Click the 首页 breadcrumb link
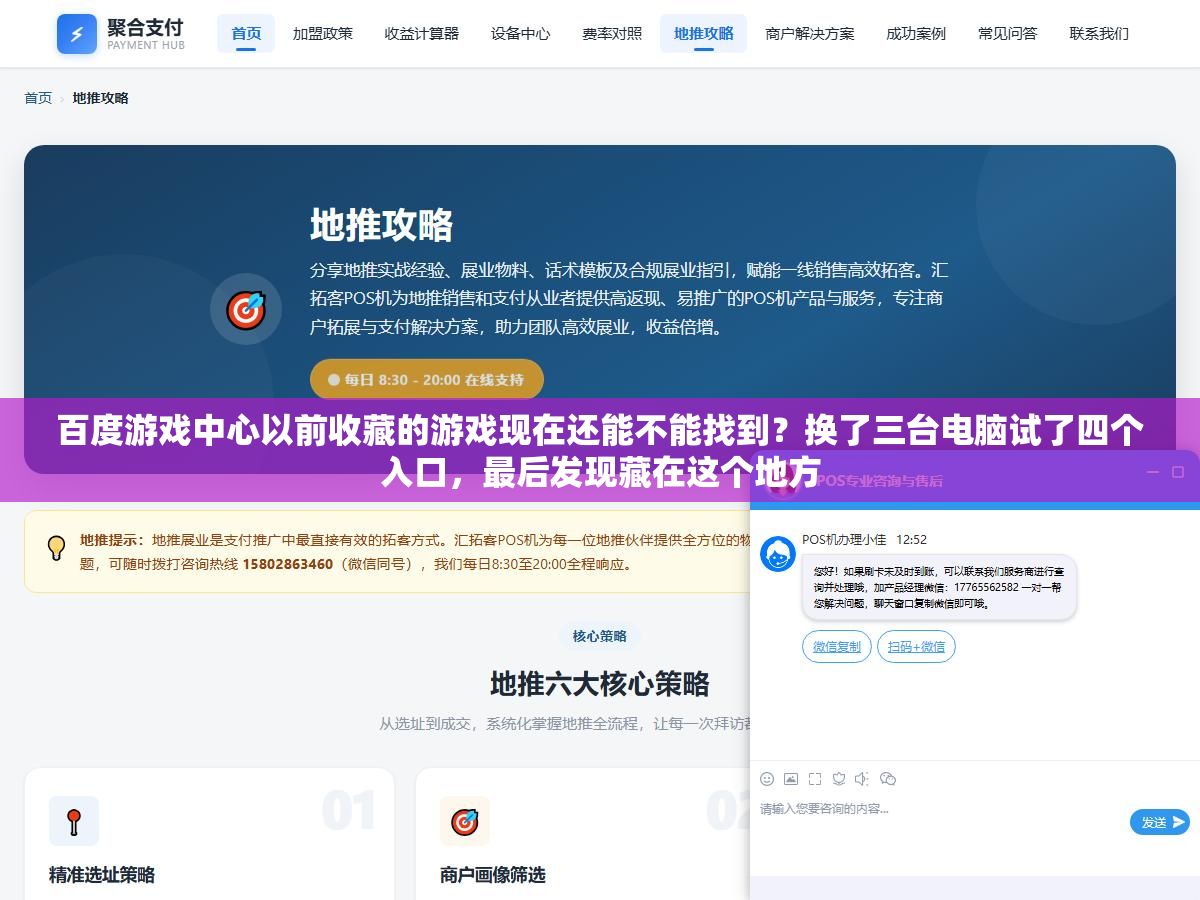 38,98
